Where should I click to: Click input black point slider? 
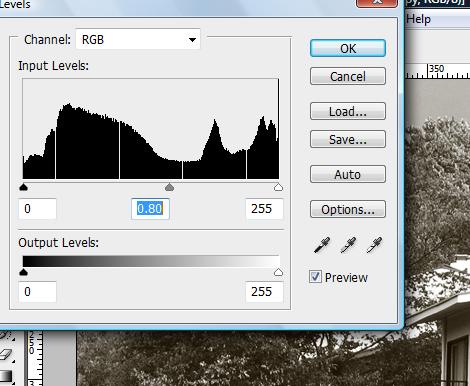pos(23,187)
